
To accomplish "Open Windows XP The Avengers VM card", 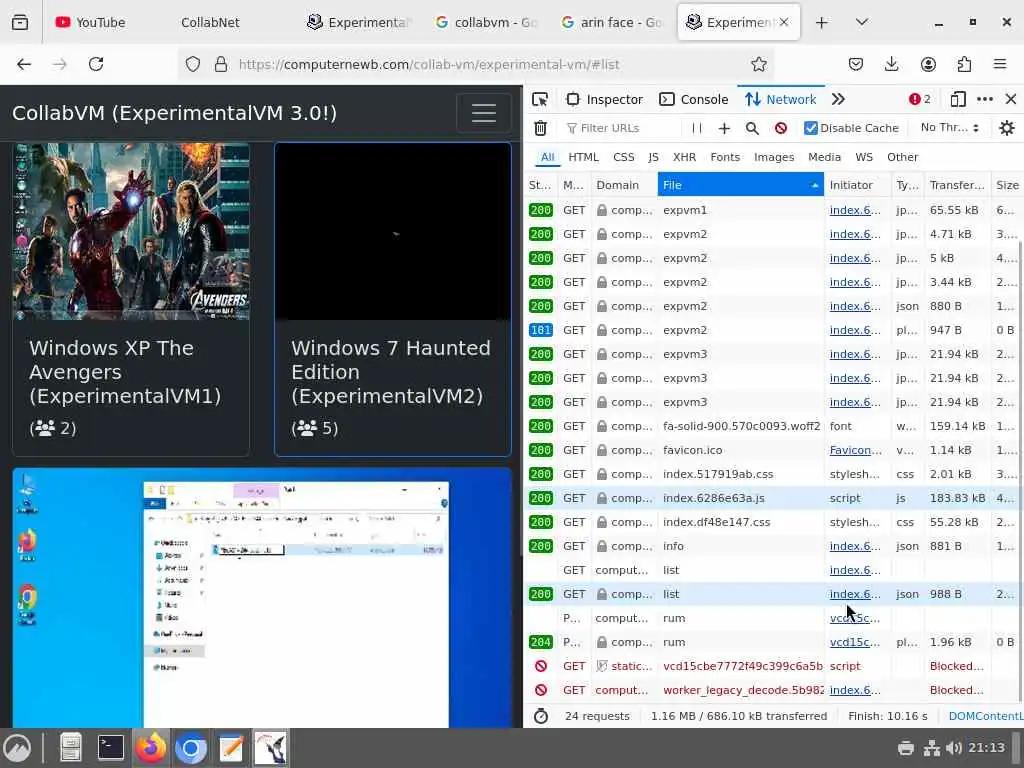I will [x=131, y=298].
